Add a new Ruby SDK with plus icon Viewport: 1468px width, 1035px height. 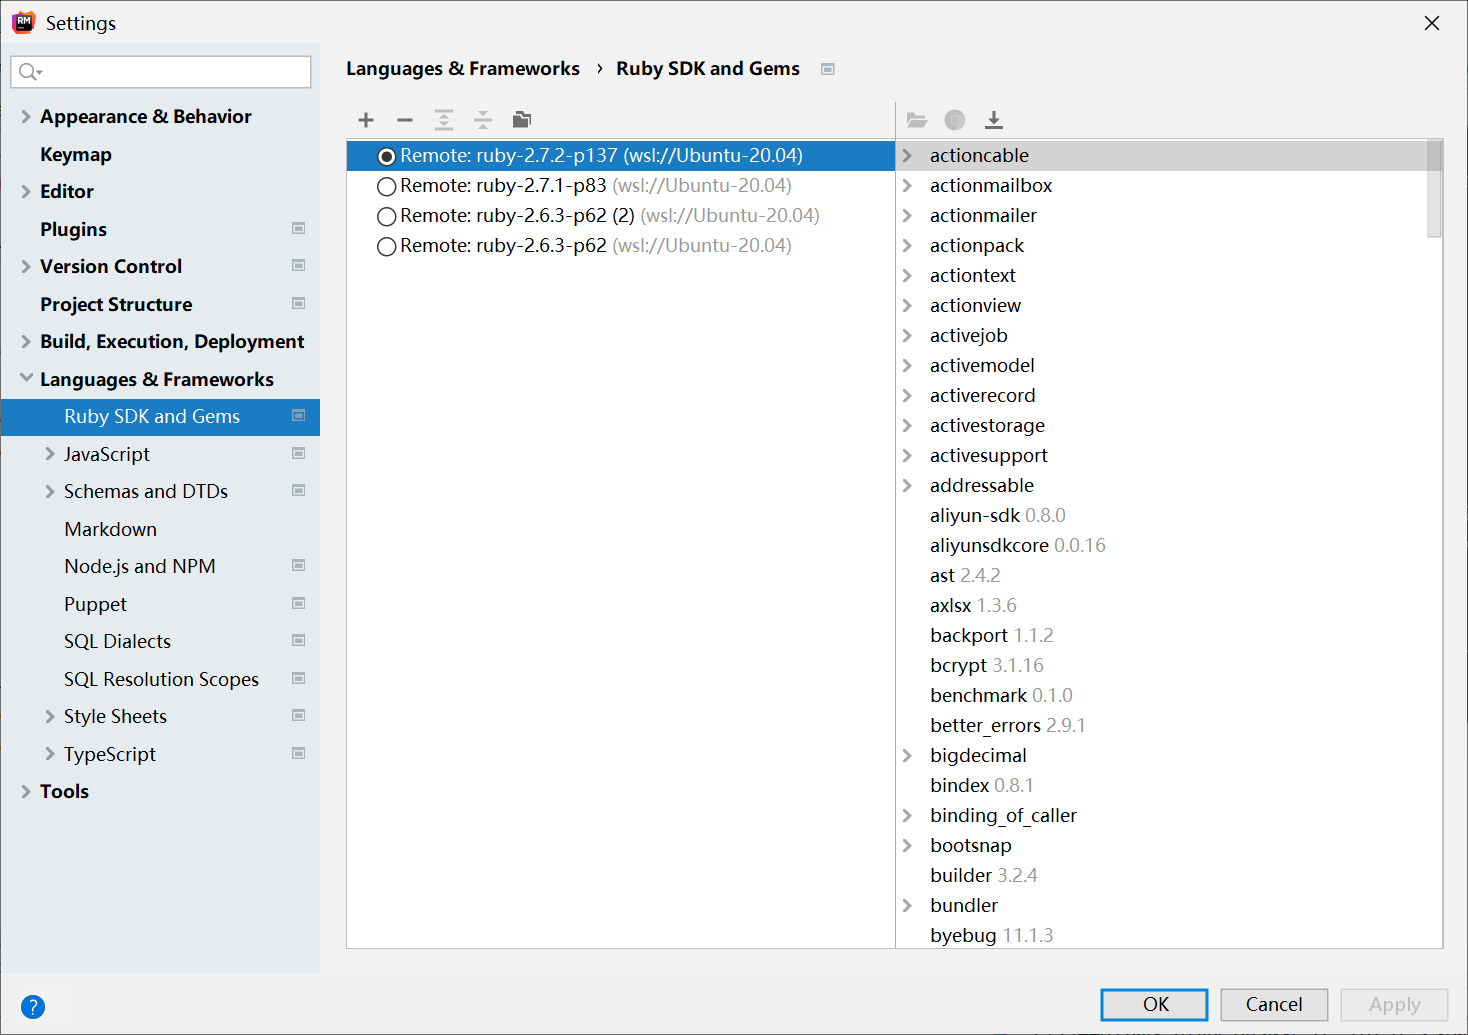pos(366,121)
